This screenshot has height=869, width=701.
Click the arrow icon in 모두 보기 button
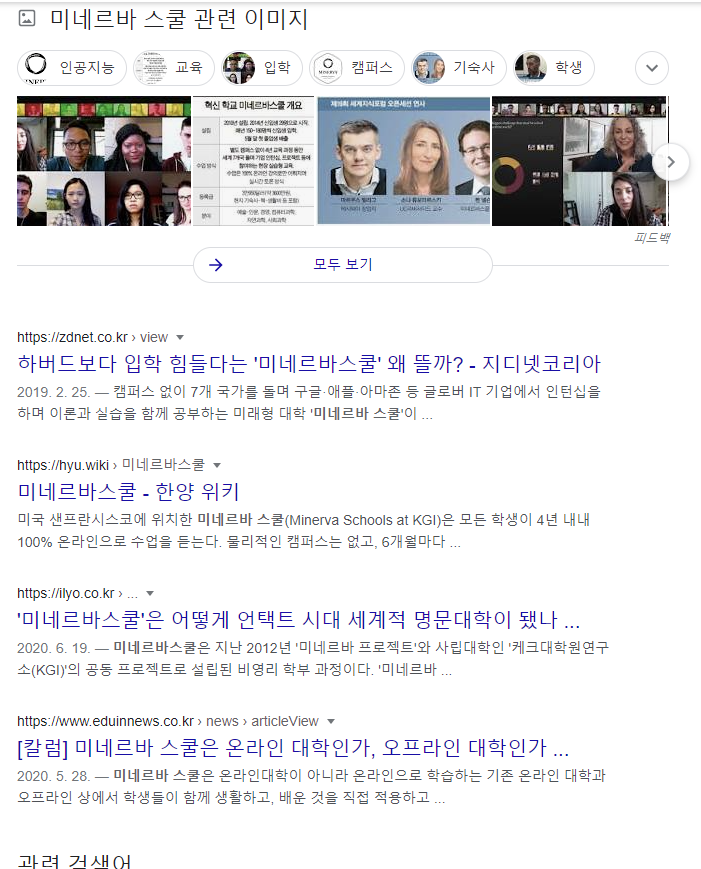(x=216, y=265)
